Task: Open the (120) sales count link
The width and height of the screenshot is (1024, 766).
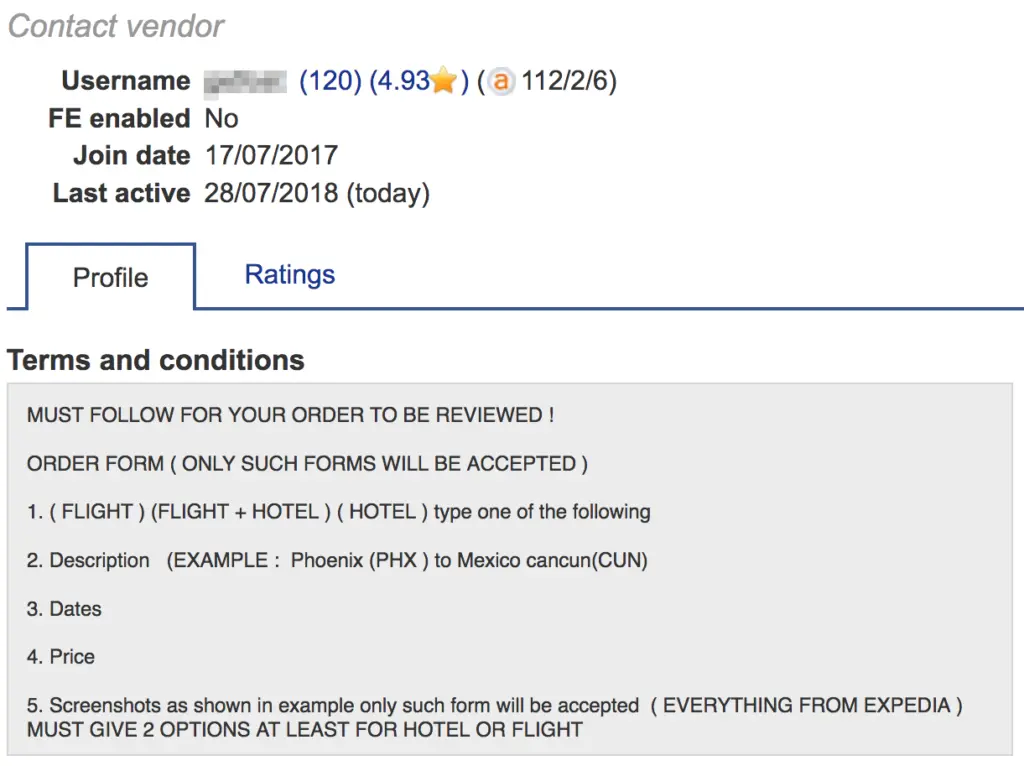Action: tap(330, 81)
